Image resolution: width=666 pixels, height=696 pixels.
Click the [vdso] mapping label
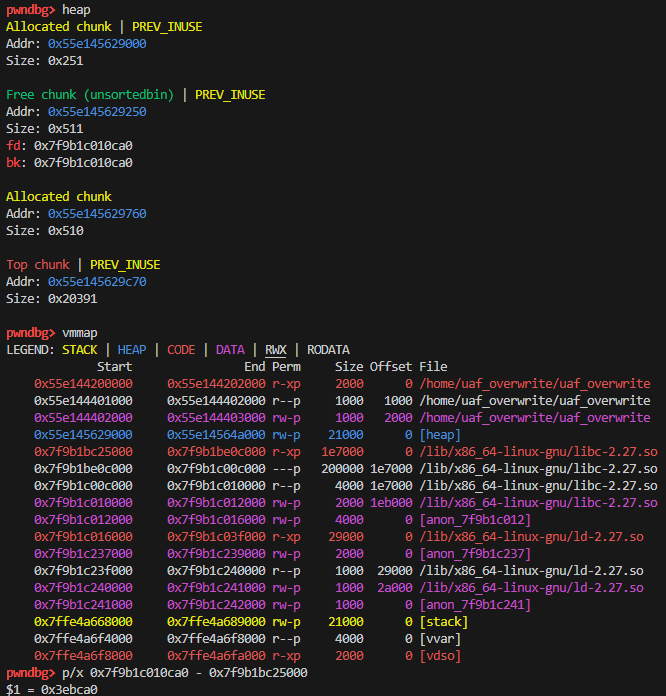click(x=440, y=656)
